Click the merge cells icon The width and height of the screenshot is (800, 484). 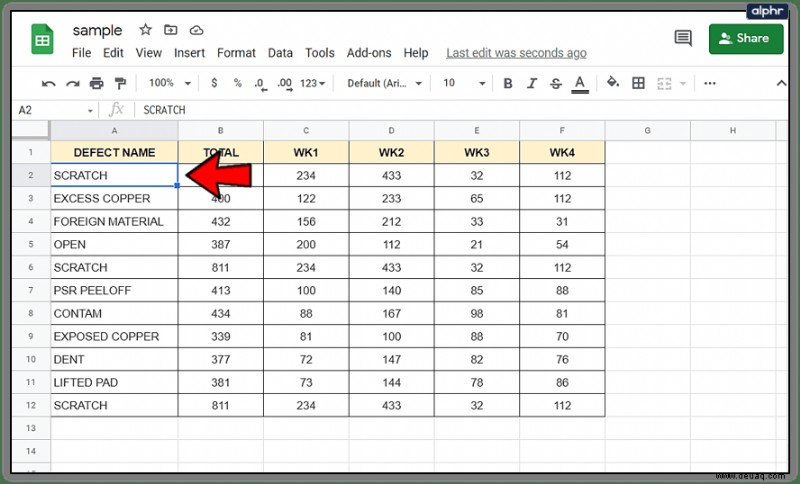(x=664, y=83)
